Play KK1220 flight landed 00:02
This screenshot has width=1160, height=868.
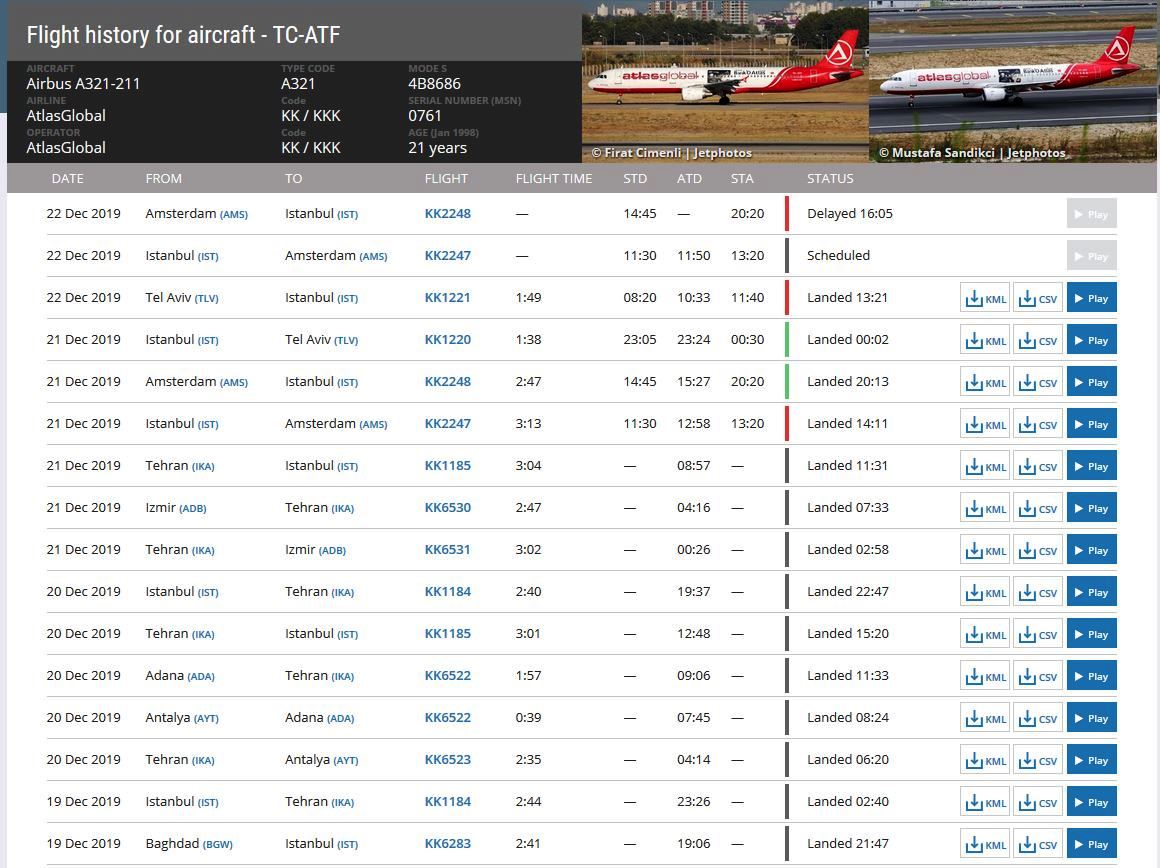pos(1091,340)
